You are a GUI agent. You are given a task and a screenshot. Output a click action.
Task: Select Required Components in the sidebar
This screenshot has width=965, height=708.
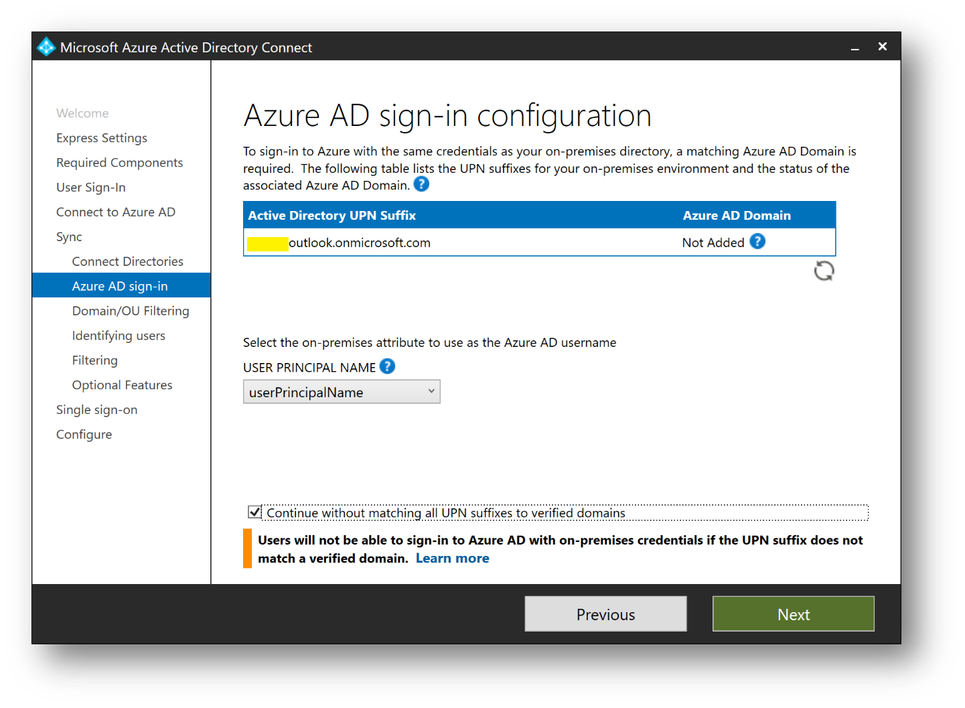tap(119, 163)
